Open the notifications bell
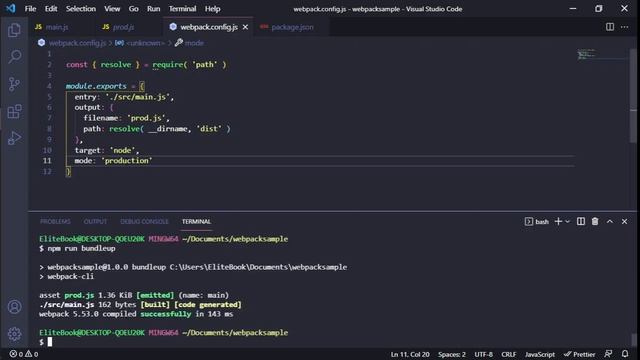The image size is (640, 360). coord(625,354)
